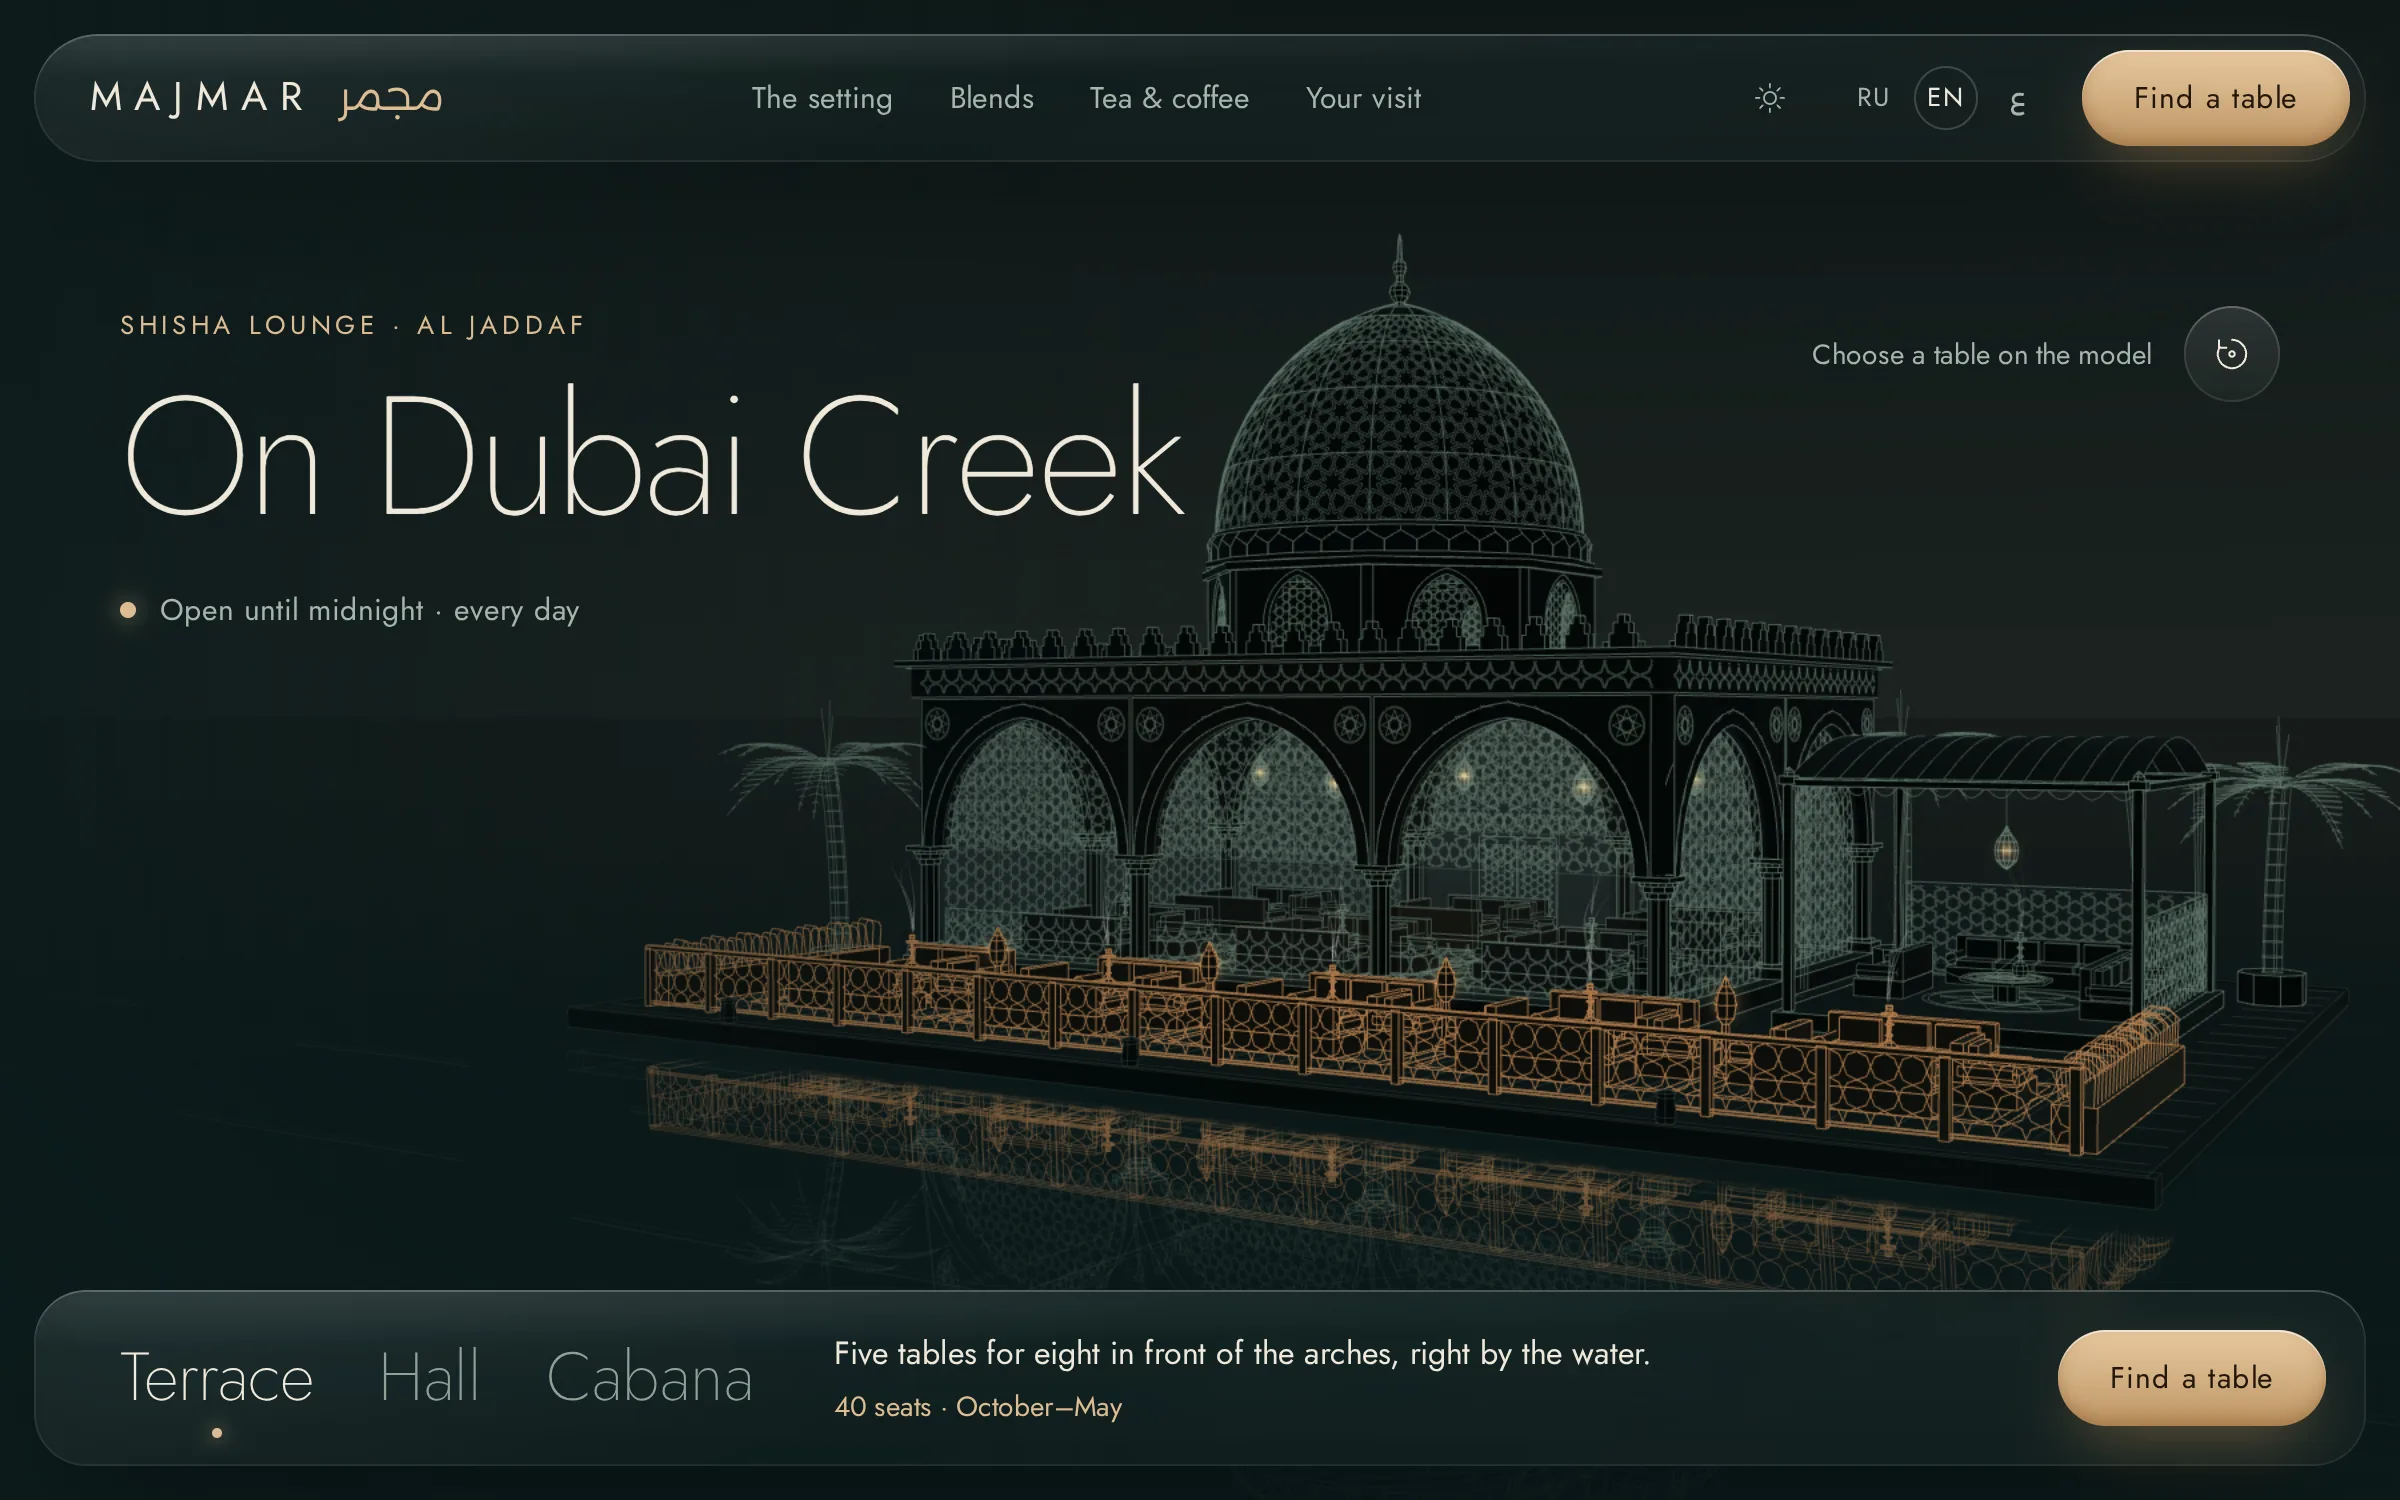Screen dimensions: 2400x1500
Task: Click the 'Five tables for eight' description
Action: coord(1242,1353)
